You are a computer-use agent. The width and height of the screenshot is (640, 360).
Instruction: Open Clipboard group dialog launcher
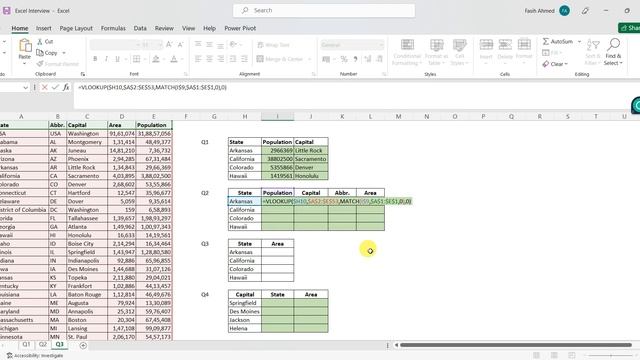(83, 74)
